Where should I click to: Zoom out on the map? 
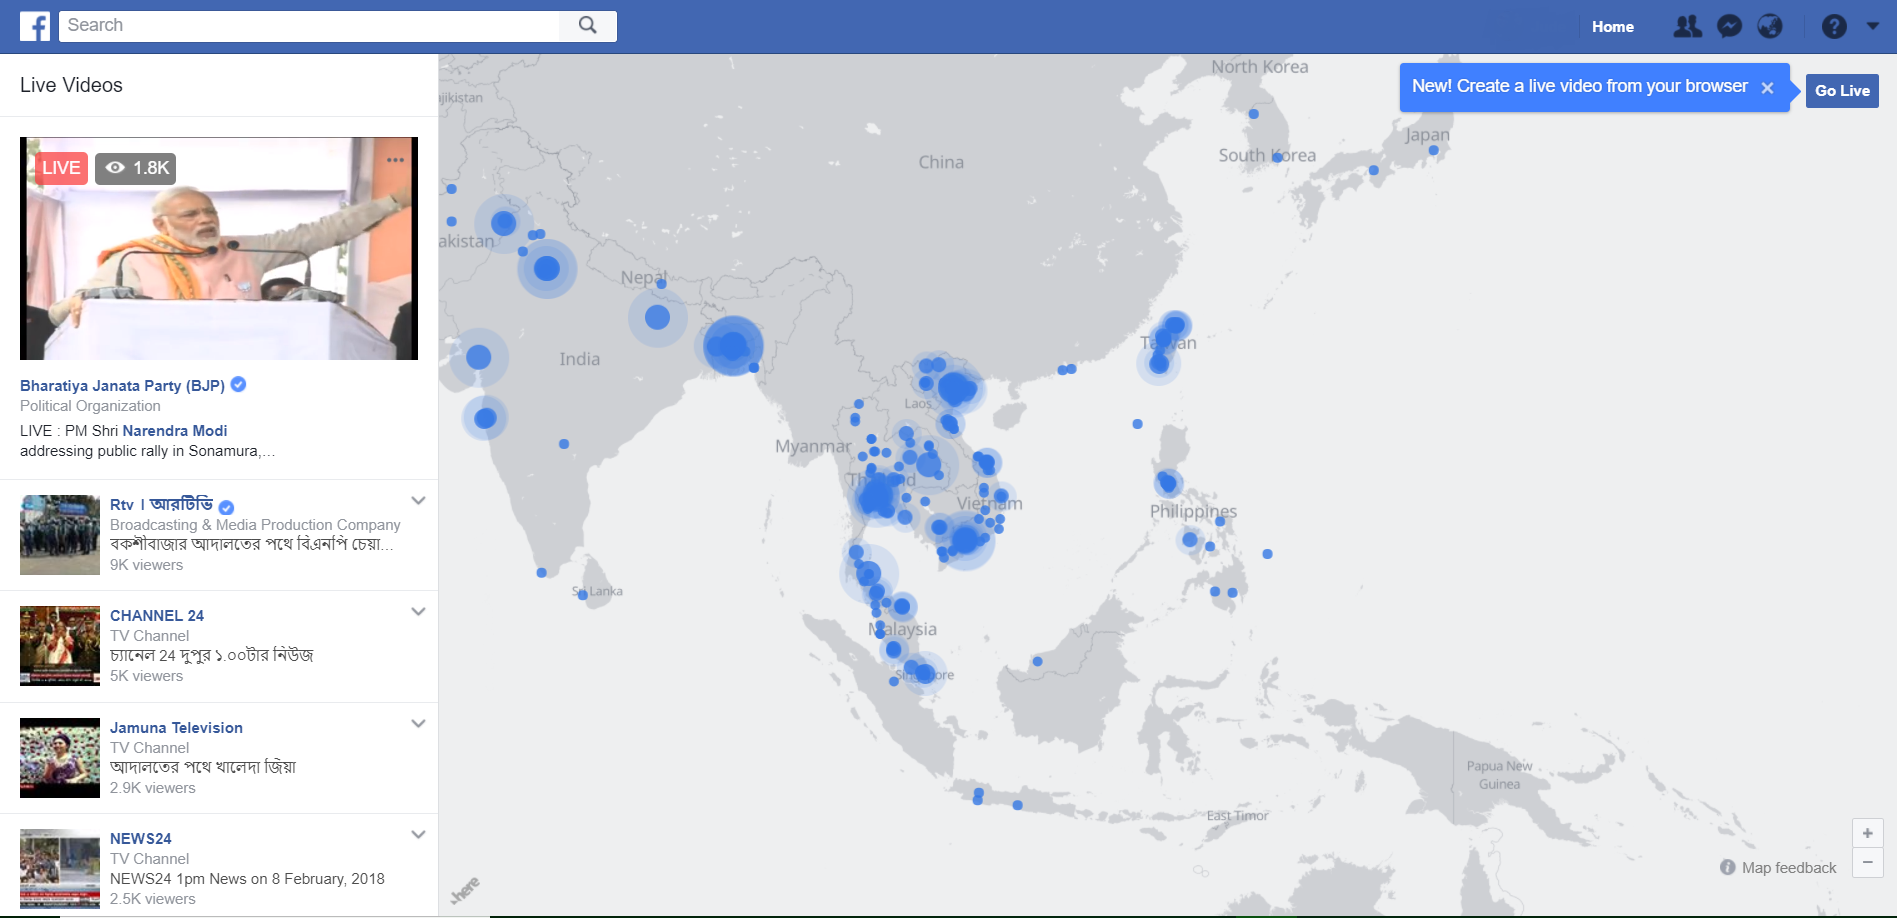pos(1867,862)
